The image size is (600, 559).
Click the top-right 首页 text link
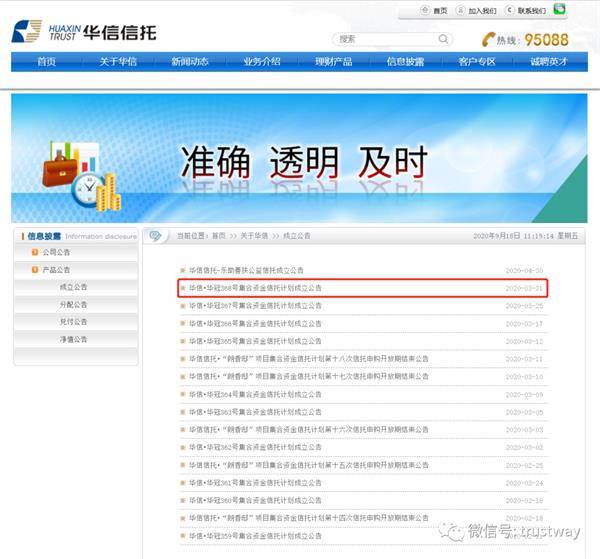coord(440,11)
